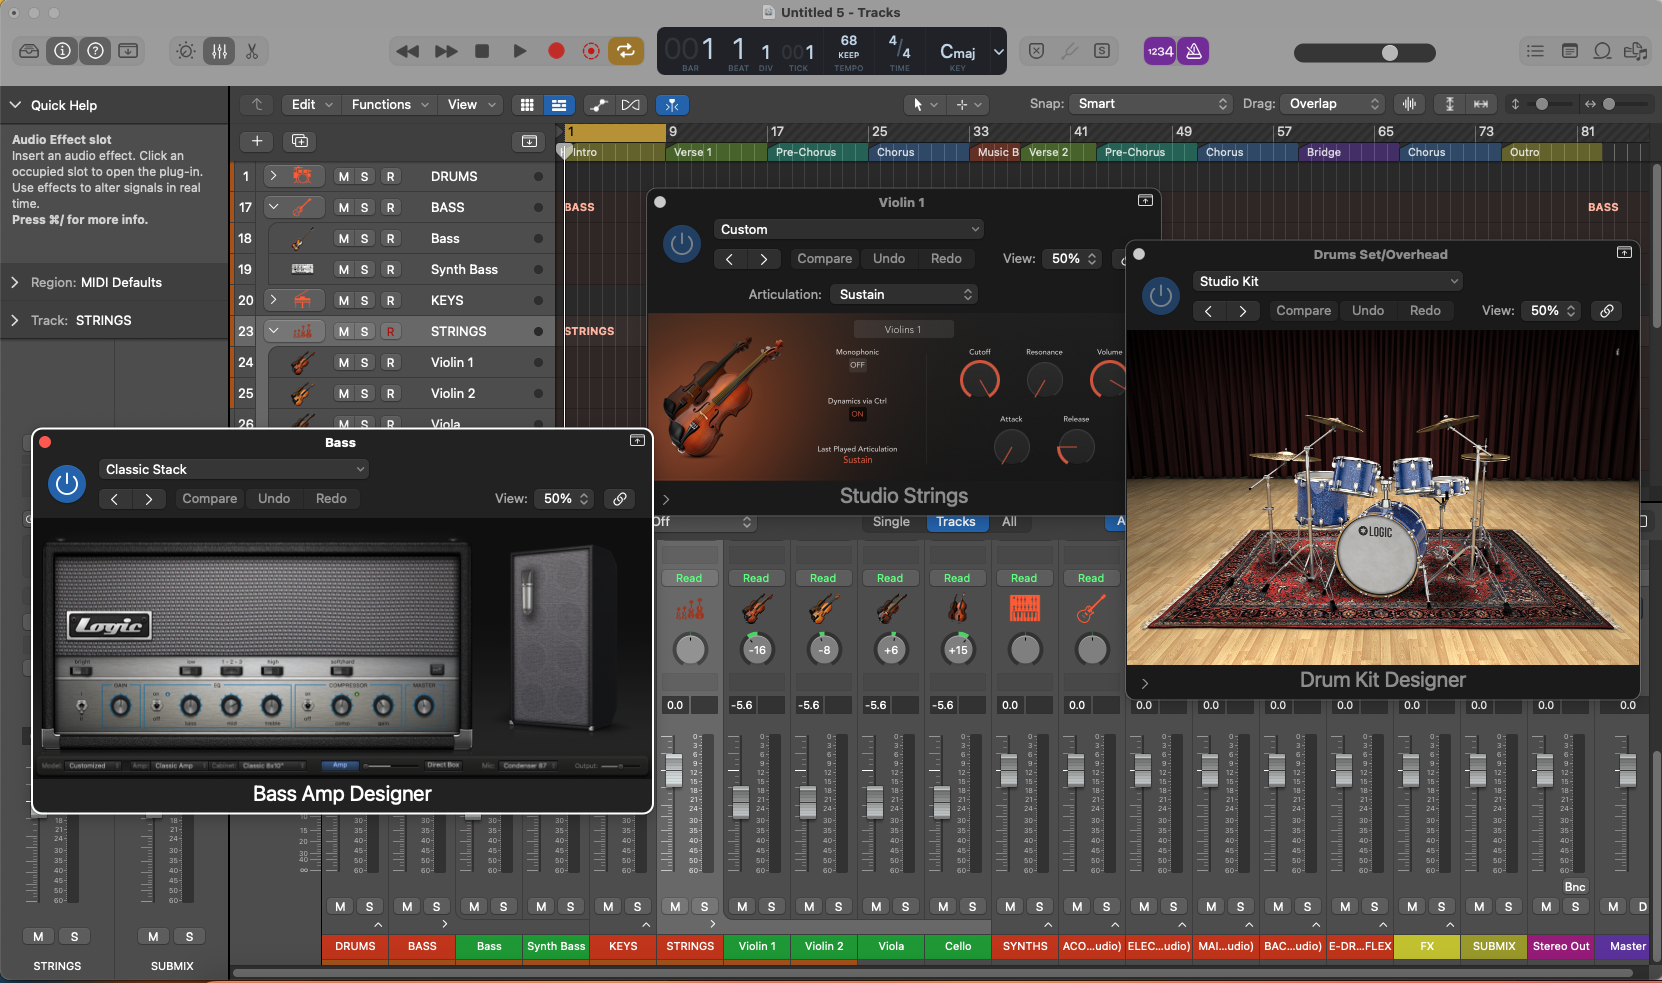Click next preset arrow in Bass plugin
Image resolution: width=1662 pixels, height=983 pixels.
[149, 499]
